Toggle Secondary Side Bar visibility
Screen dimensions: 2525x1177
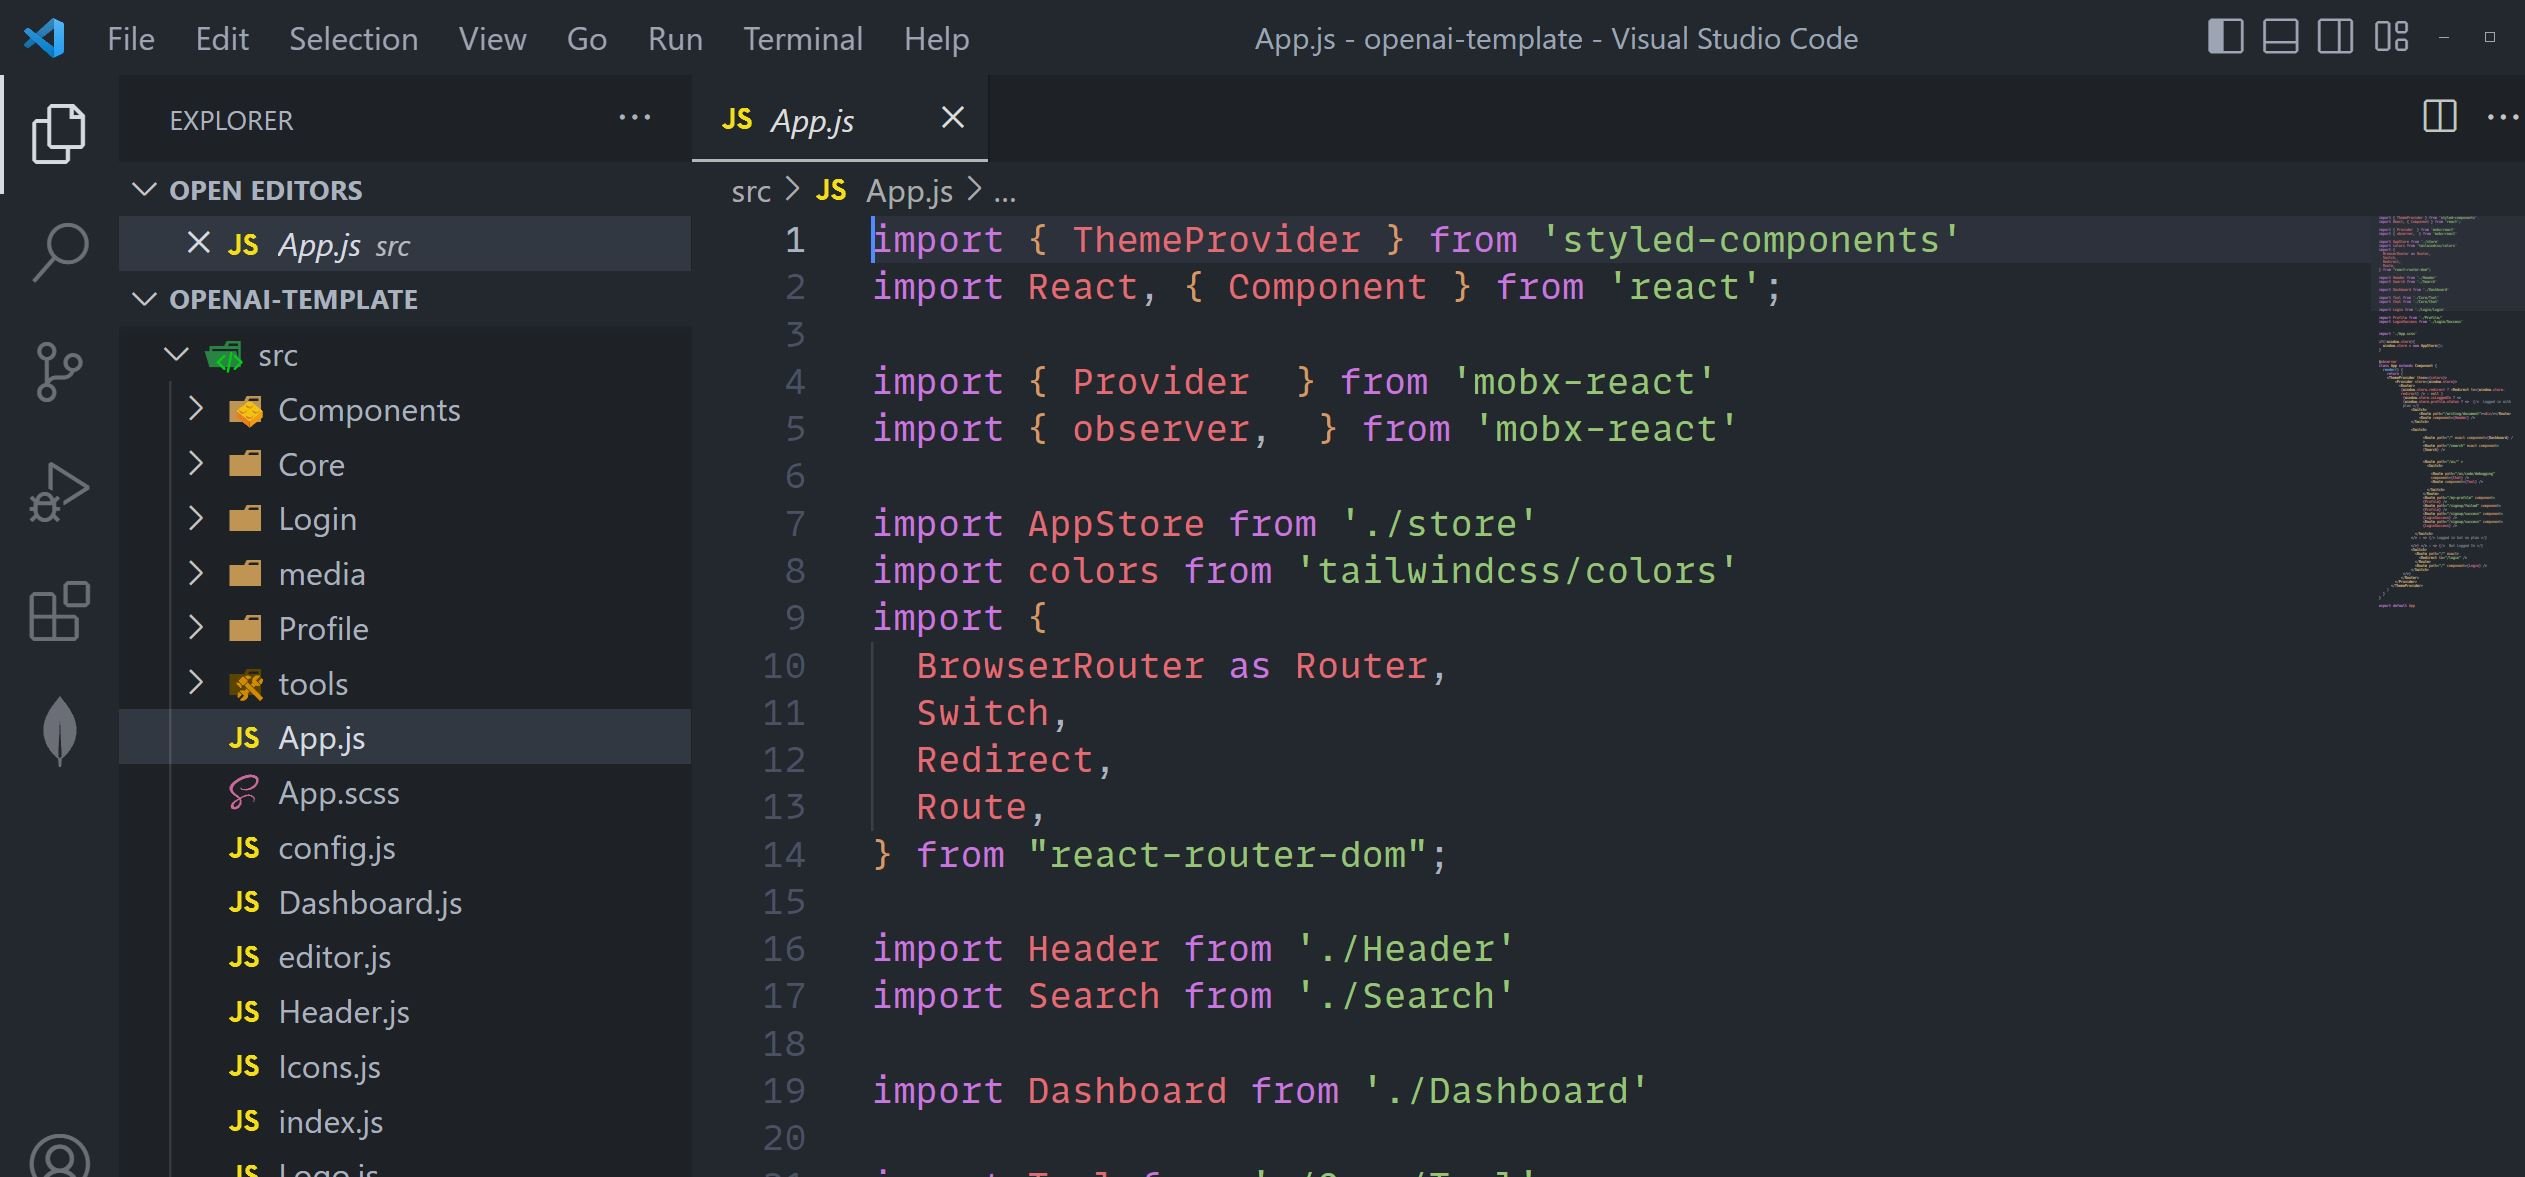2335,37
